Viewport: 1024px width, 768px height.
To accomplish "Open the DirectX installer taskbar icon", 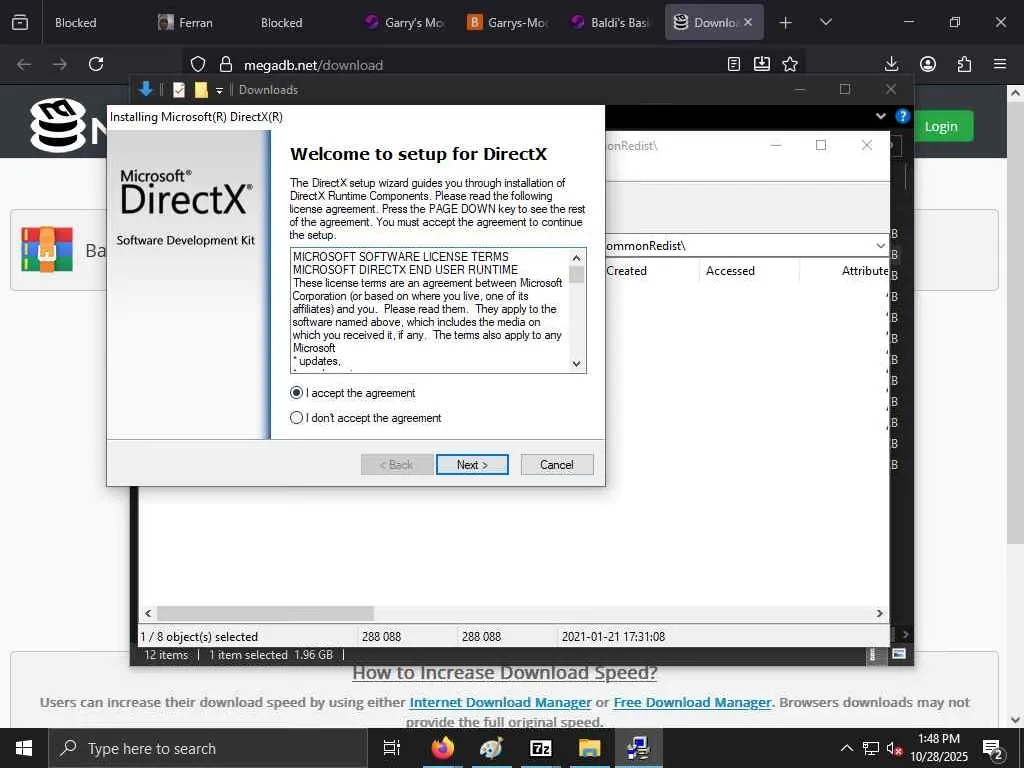I will (x=638, y=748).
